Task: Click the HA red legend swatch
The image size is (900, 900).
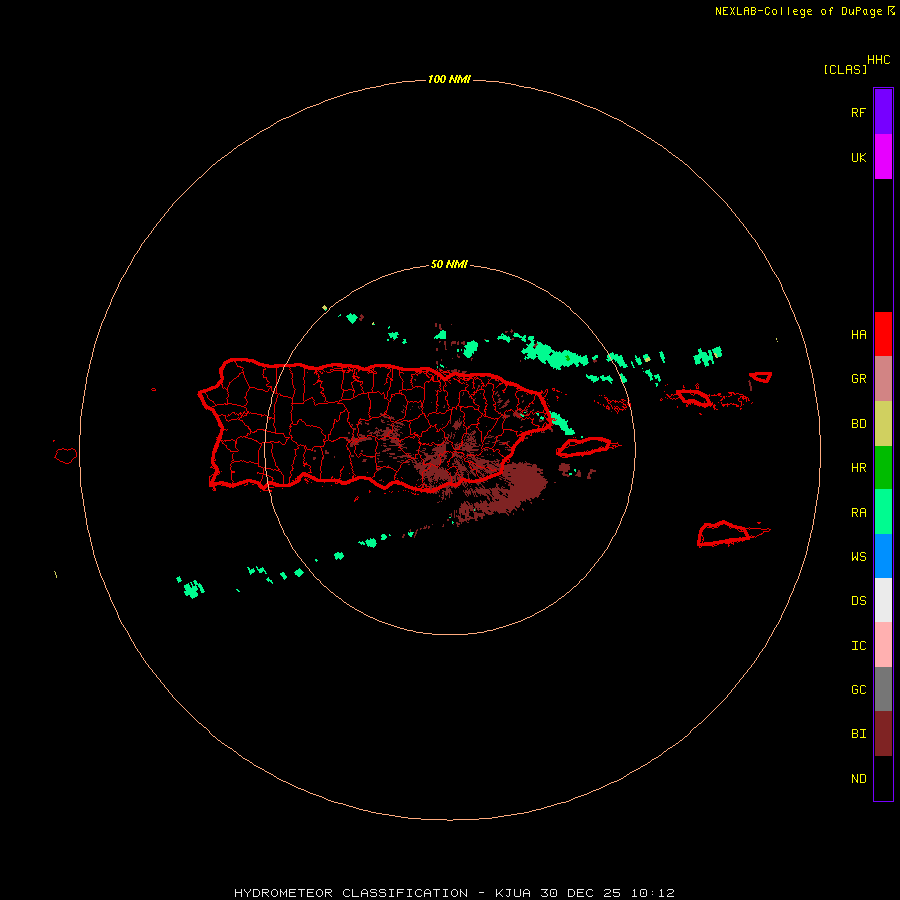Action: pos(883,334)
